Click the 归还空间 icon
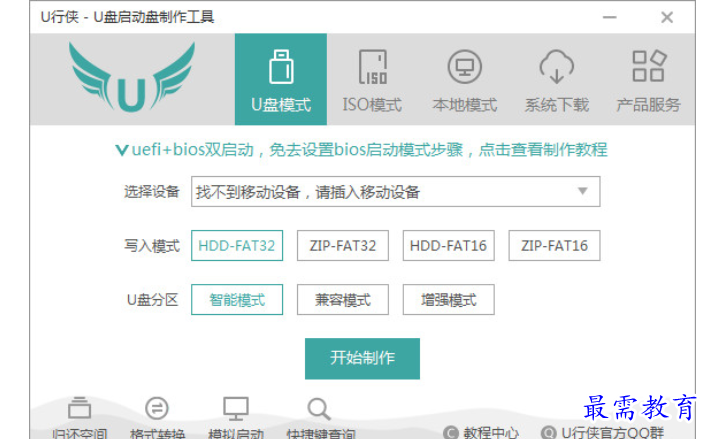 [x=80, y=408]
